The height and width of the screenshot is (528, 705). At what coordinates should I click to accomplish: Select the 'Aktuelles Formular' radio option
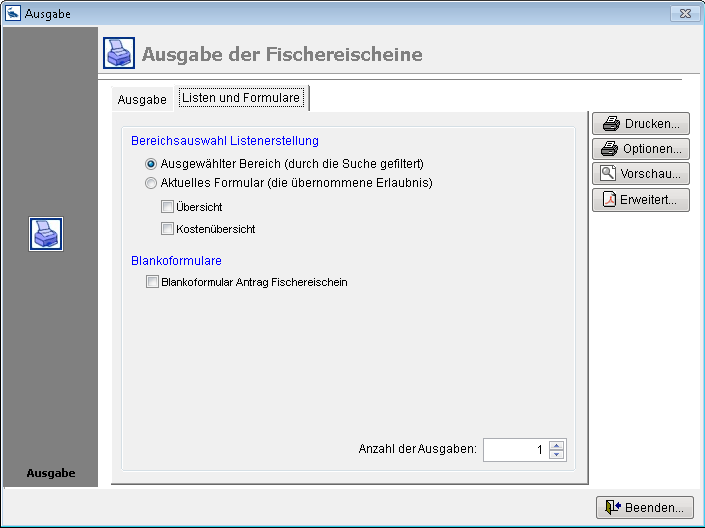[151, 183]
